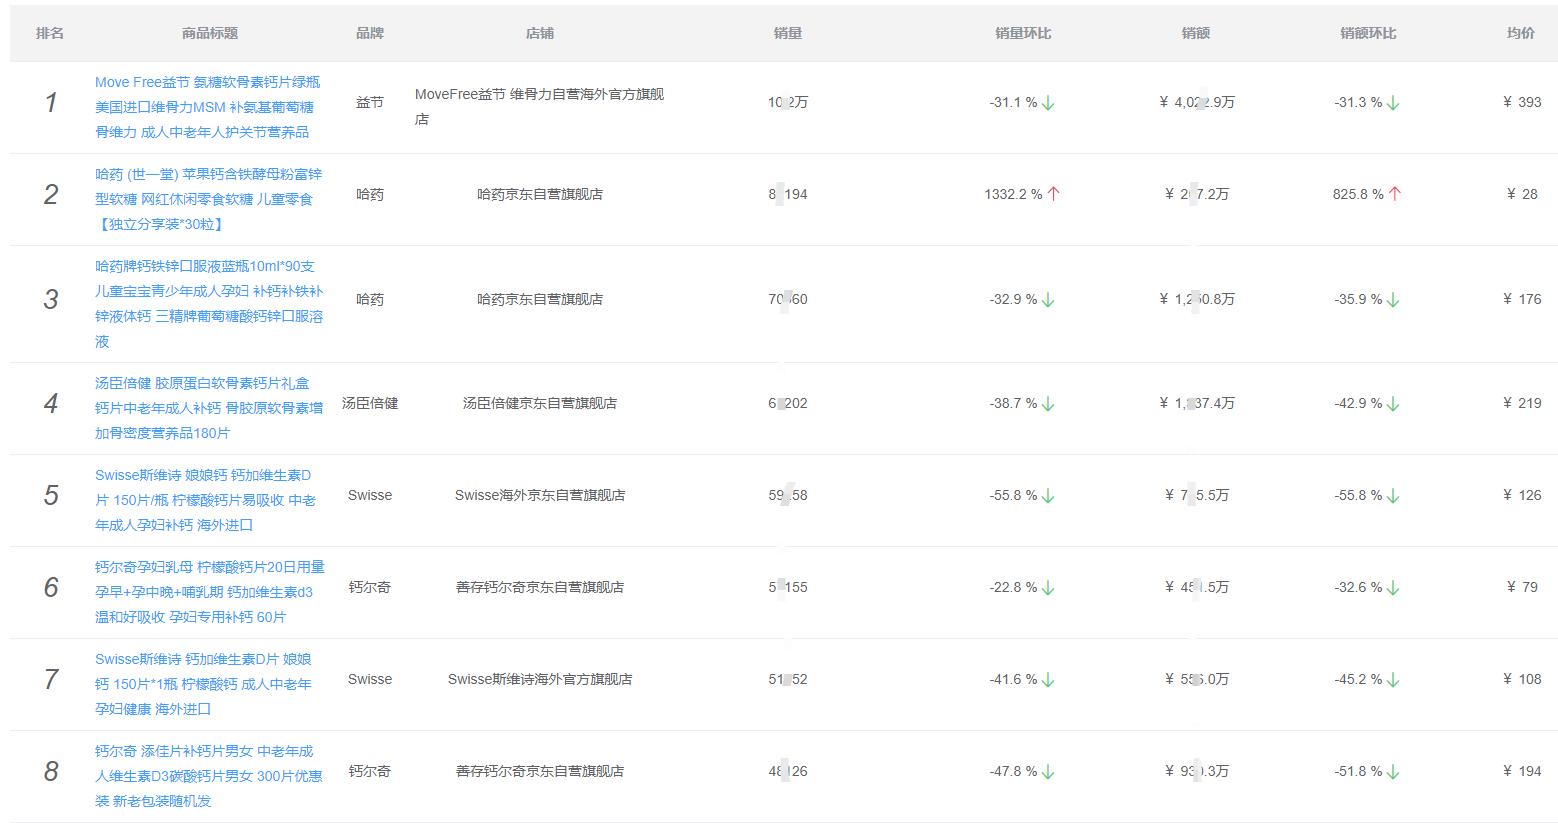Click the green down arrow next to -31.3 %
The height and width of the screenshot is (823, 1558).
[1394, 101]
